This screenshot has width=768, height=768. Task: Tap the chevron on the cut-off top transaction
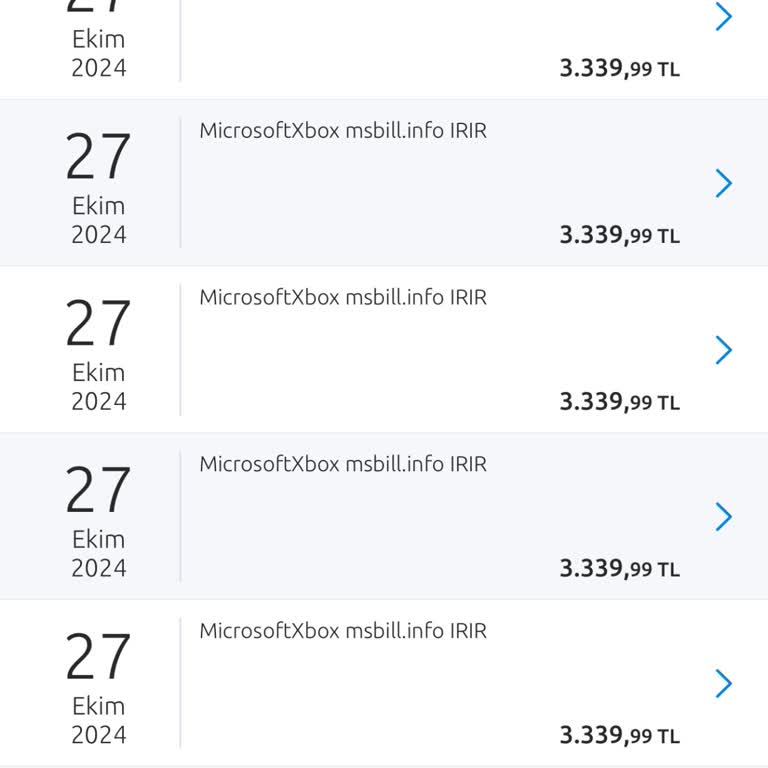pos(724,17)
